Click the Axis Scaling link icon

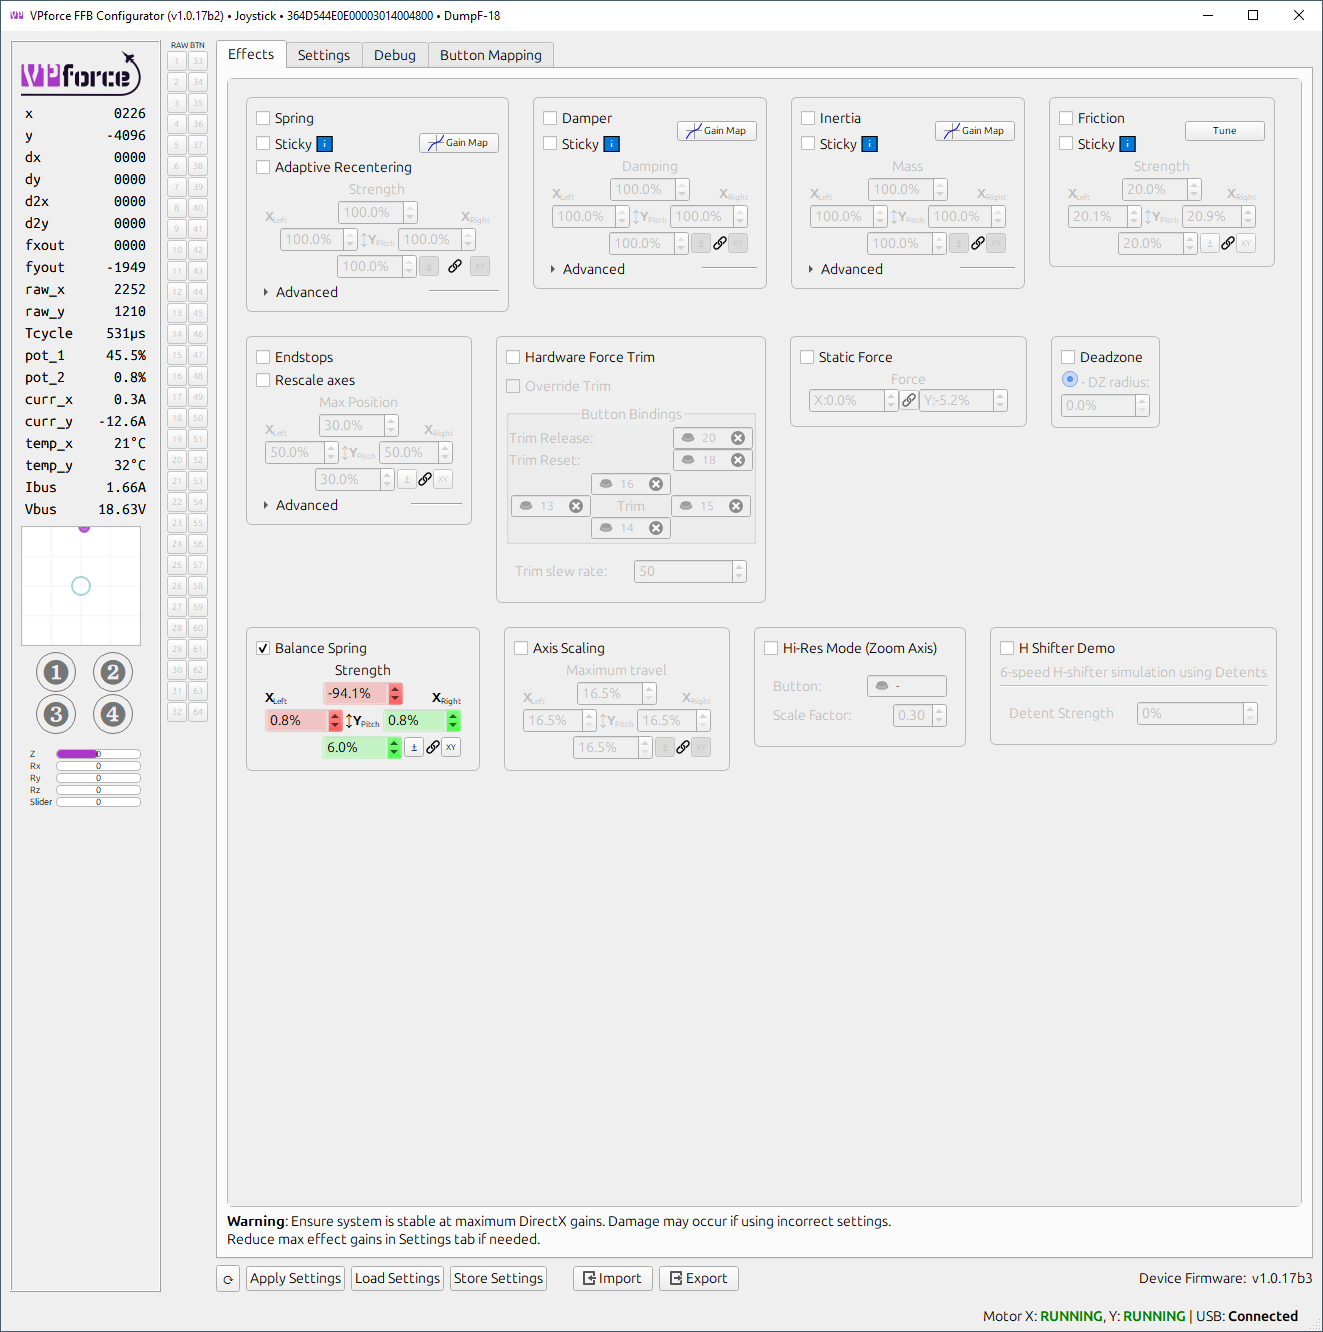[683, 747]
